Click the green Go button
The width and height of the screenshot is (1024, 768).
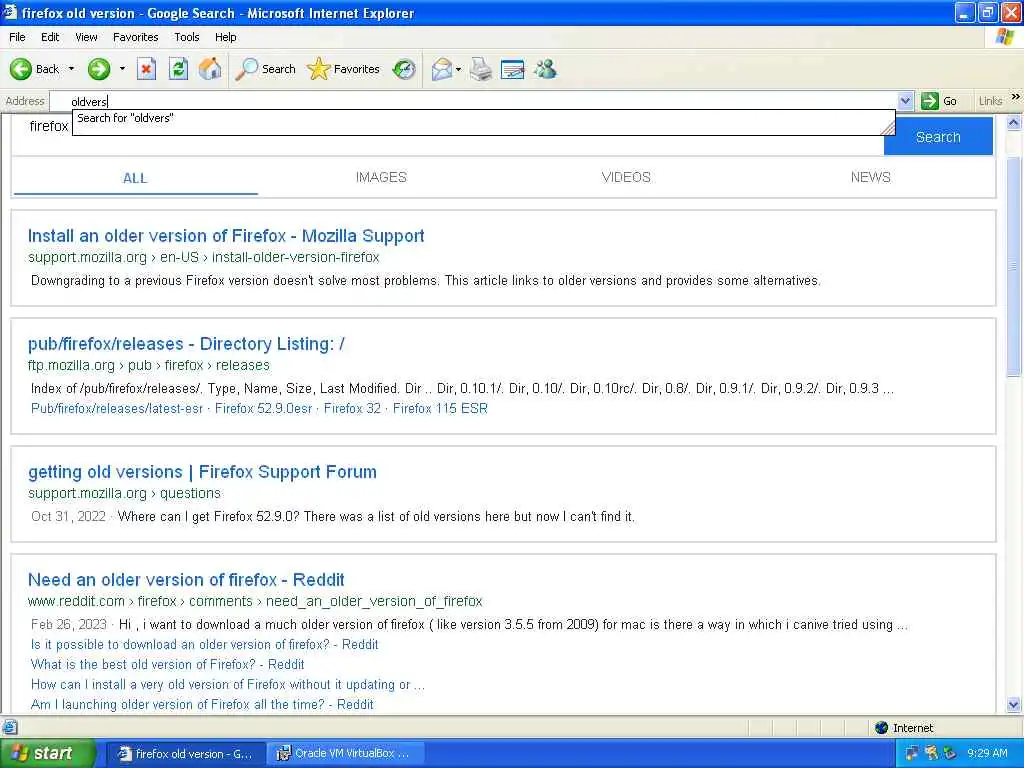[x=939, y=101]
